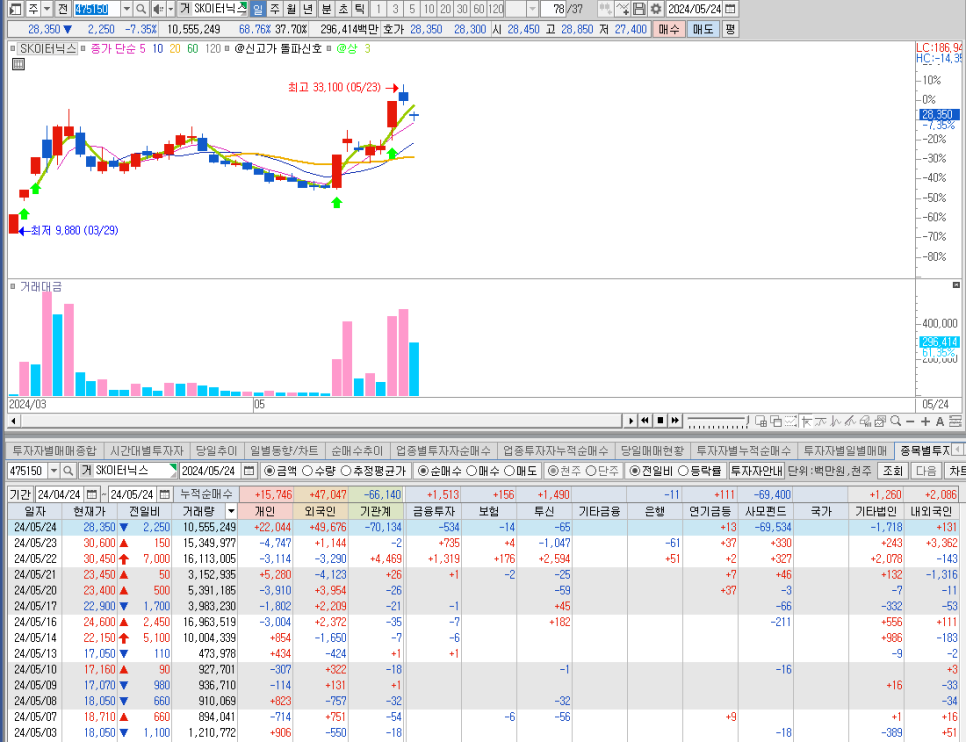Expand the stock code dropdown in chart toolbar
This screenshot has height=742, width=966.
coord(126,9)
